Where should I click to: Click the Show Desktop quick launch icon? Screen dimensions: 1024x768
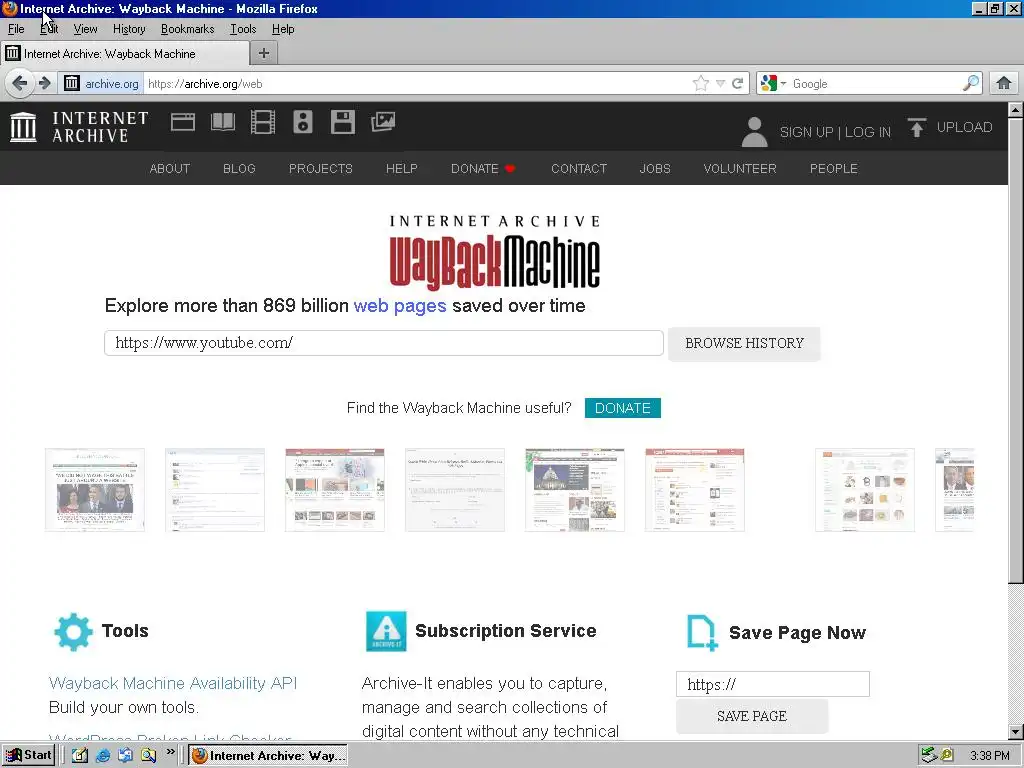pyautogui.click(x=80, y=756)
